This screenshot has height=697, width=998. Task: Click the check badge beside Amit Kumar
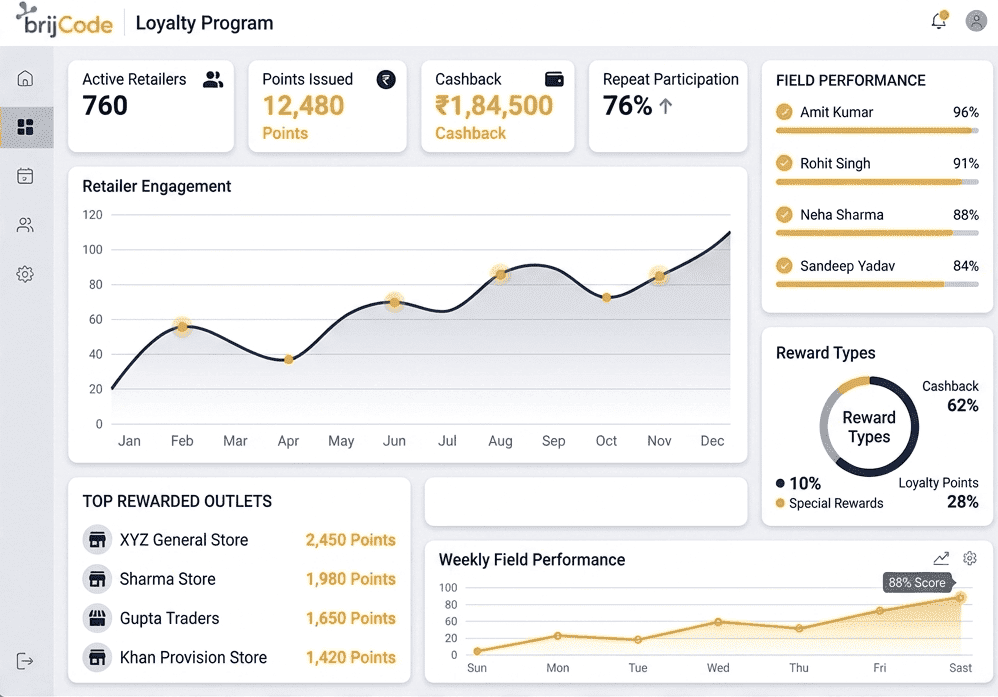click(x=784, y=112)
